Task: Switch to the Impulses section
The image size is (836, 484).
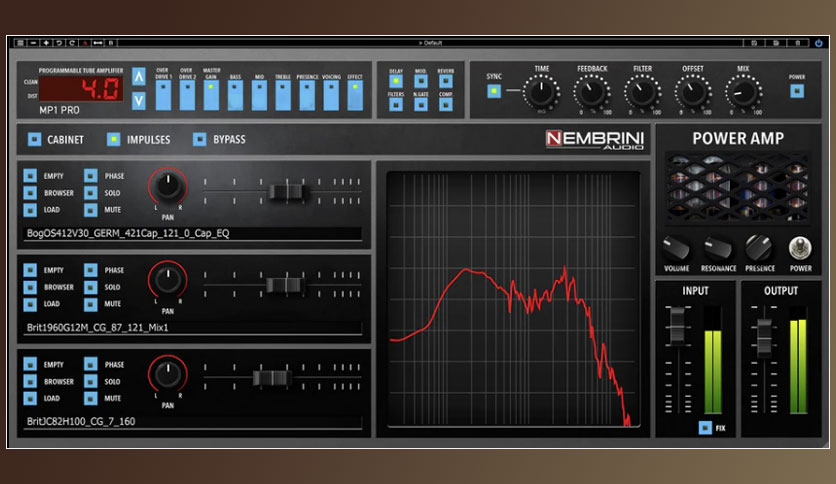Action: click(x=113, y=140)
